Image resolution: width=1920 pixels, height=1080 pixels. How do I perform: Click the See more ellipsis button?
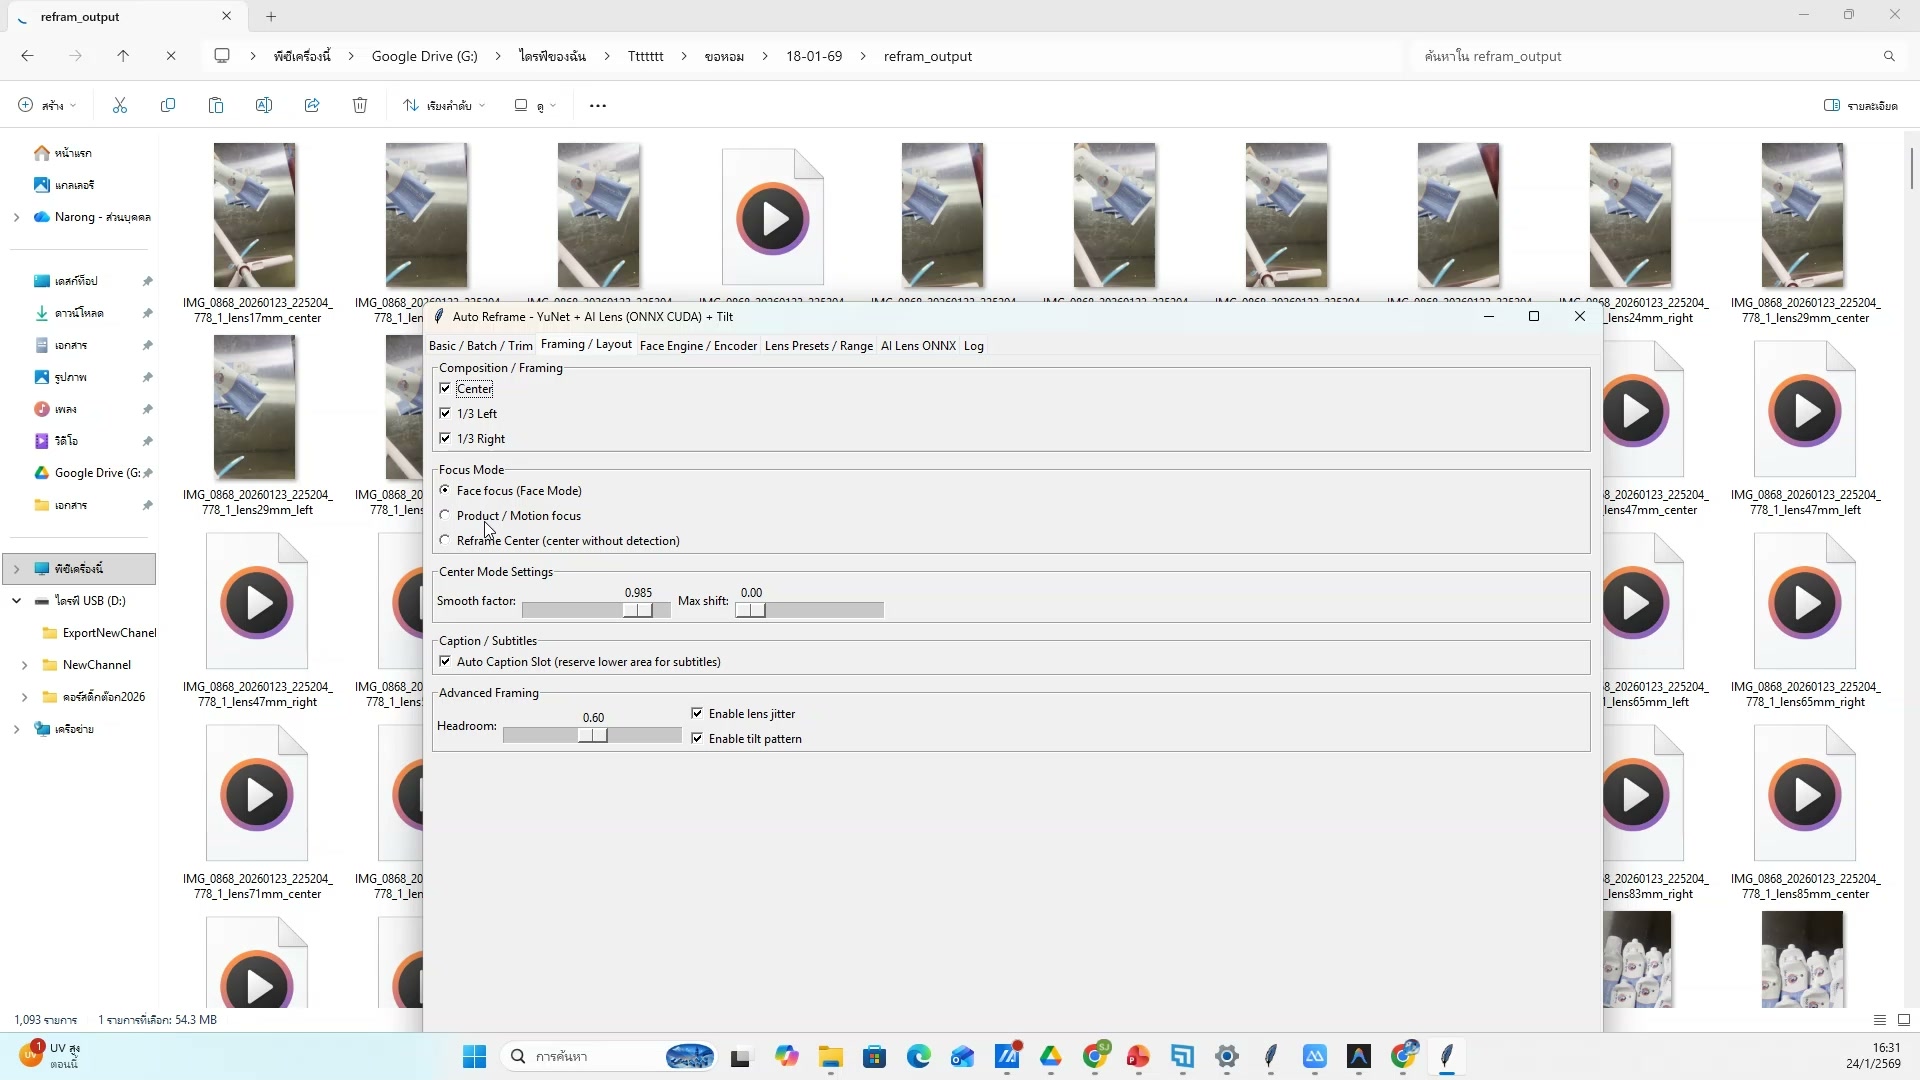tap(597, 105)
